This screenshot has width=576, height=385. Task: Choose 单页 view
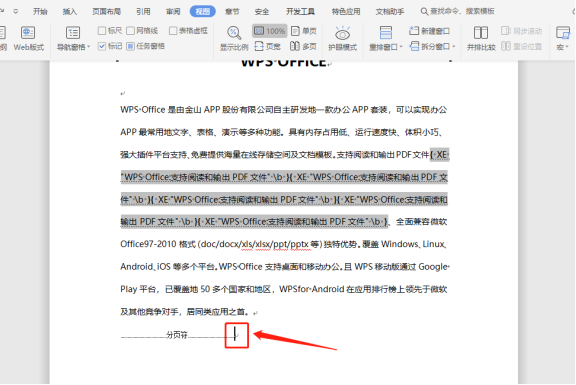point(303,31)
